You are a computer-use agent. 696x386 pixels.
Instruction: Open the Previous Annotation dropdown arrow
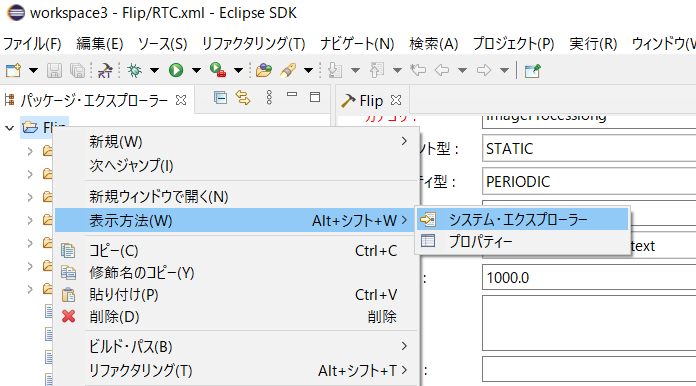397,71
